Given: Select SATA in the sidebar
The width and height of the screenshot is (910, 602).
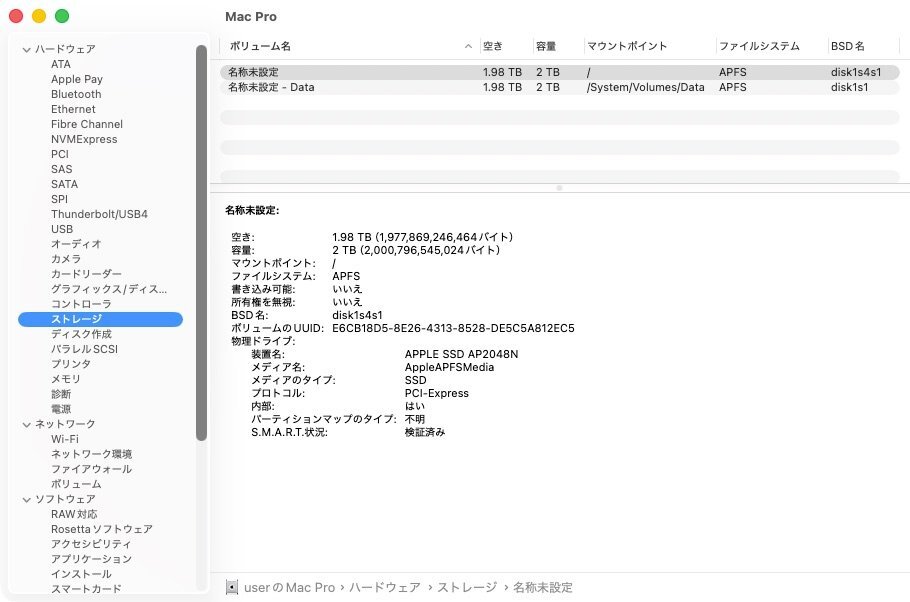Looking at the screenshot, I should click(64, 184).
